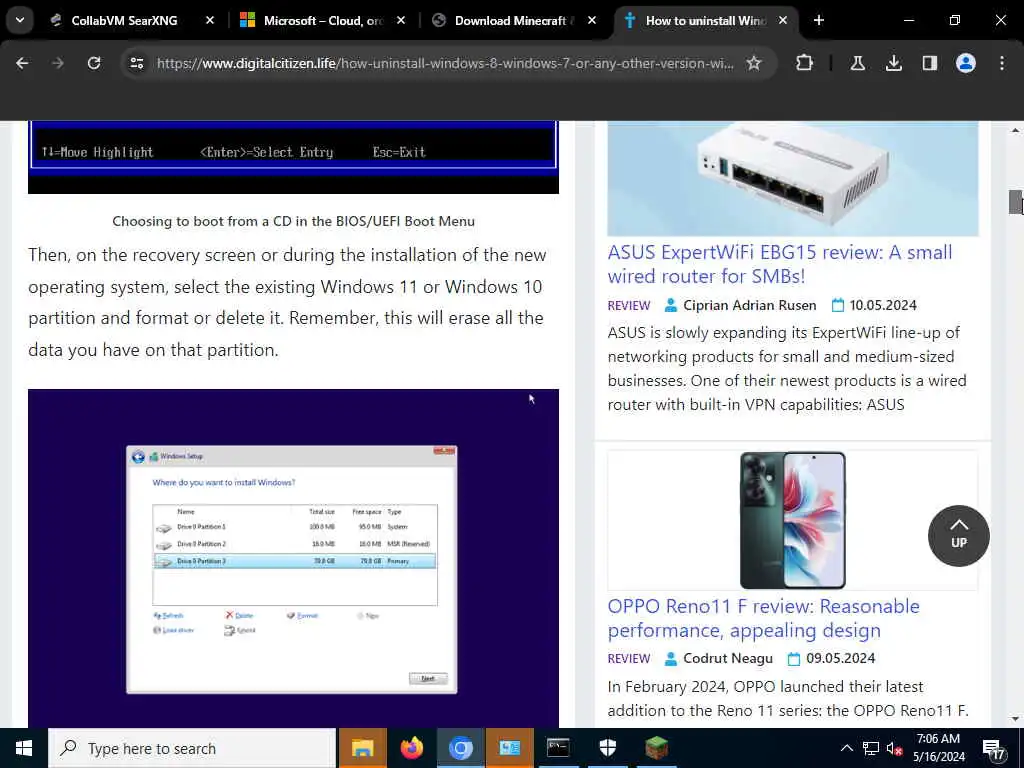Click the 09.05.2024 date text
The height and width of the screenshot is (768, 1024).
840,659
